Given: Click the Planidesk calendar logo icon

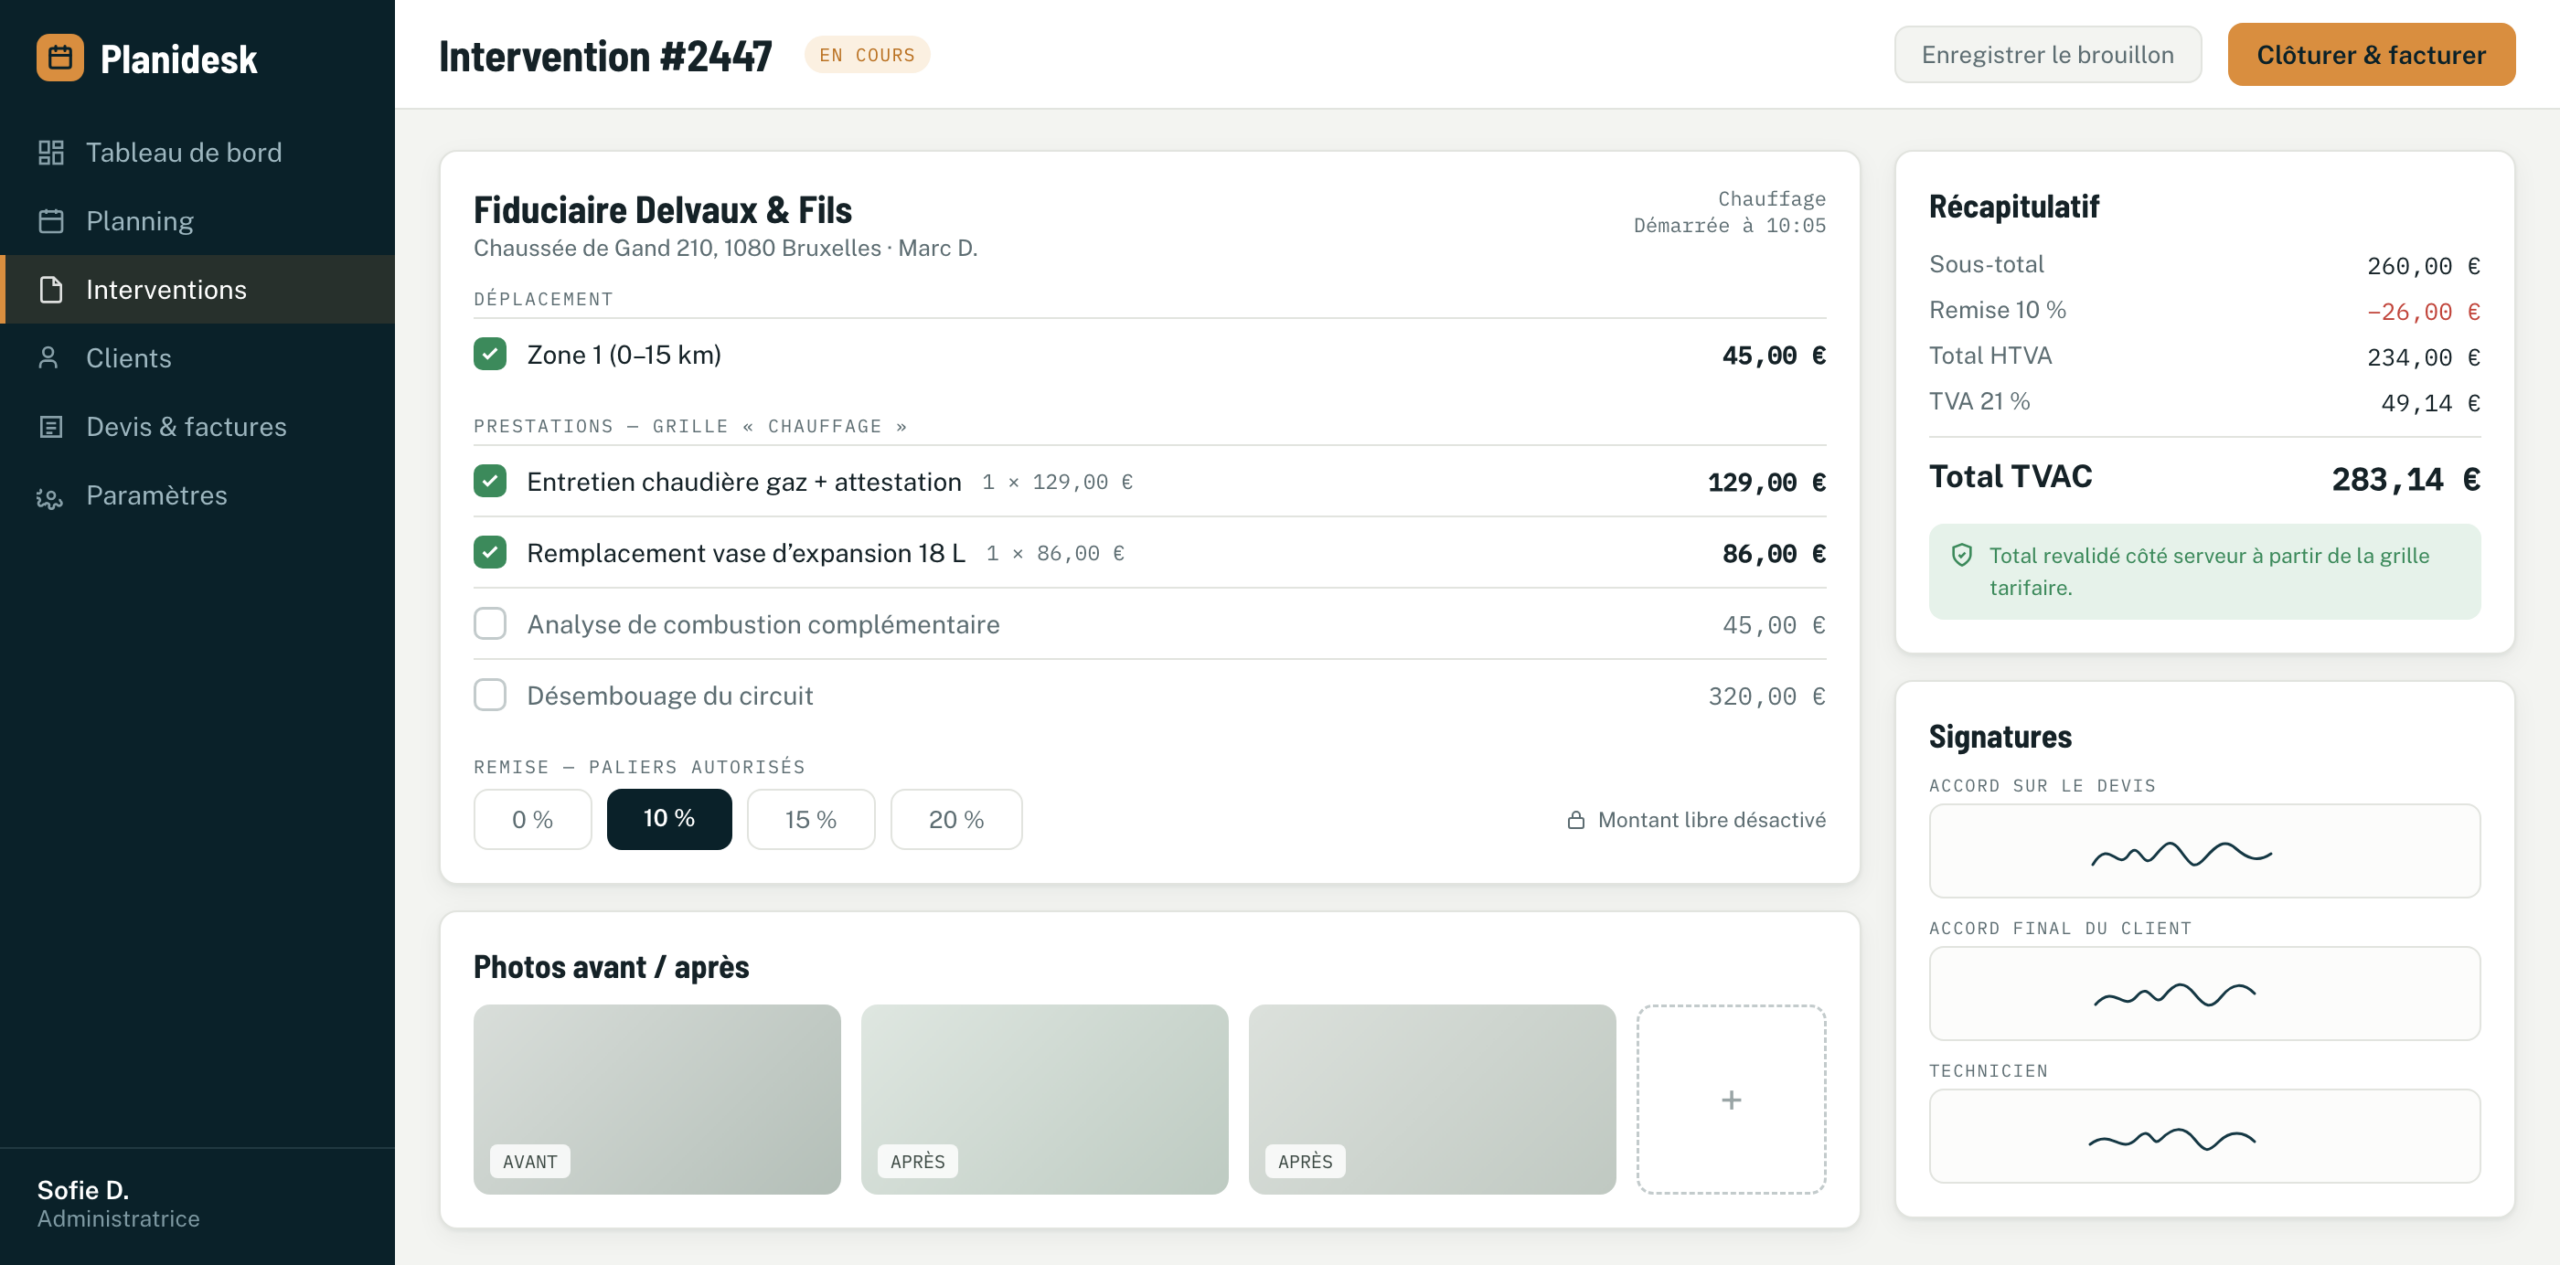Looking at the screenshot, I should point(60,58).
